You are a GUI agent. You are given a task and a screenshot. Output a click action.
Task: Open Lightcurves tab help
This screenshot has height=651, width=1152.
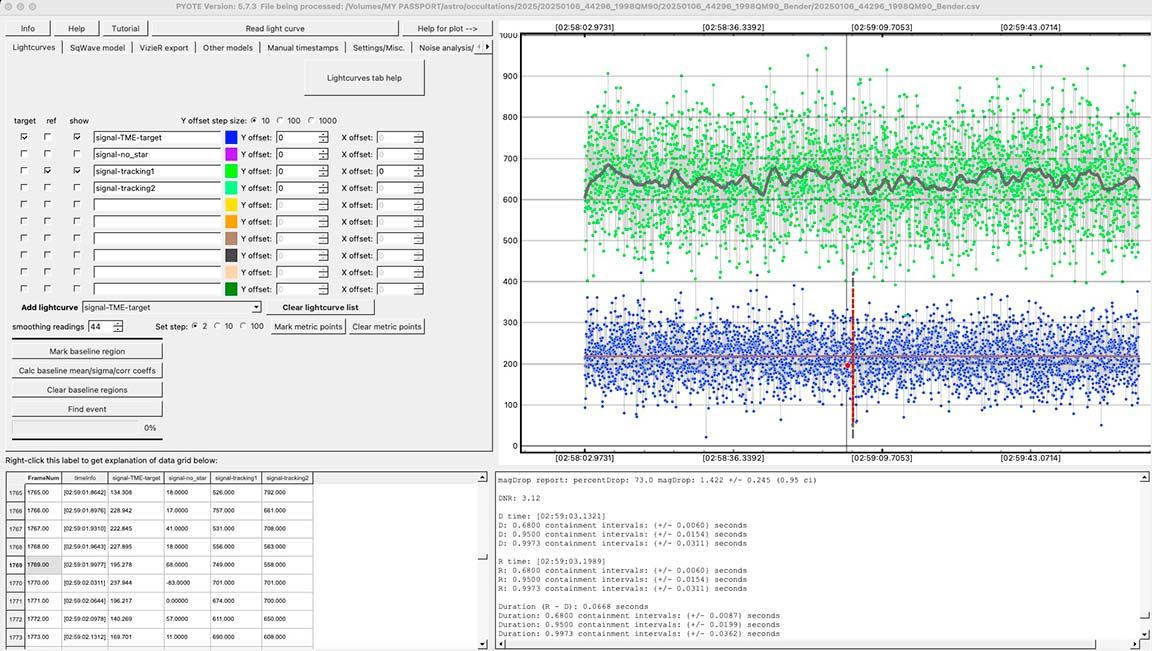pos(364,78)
